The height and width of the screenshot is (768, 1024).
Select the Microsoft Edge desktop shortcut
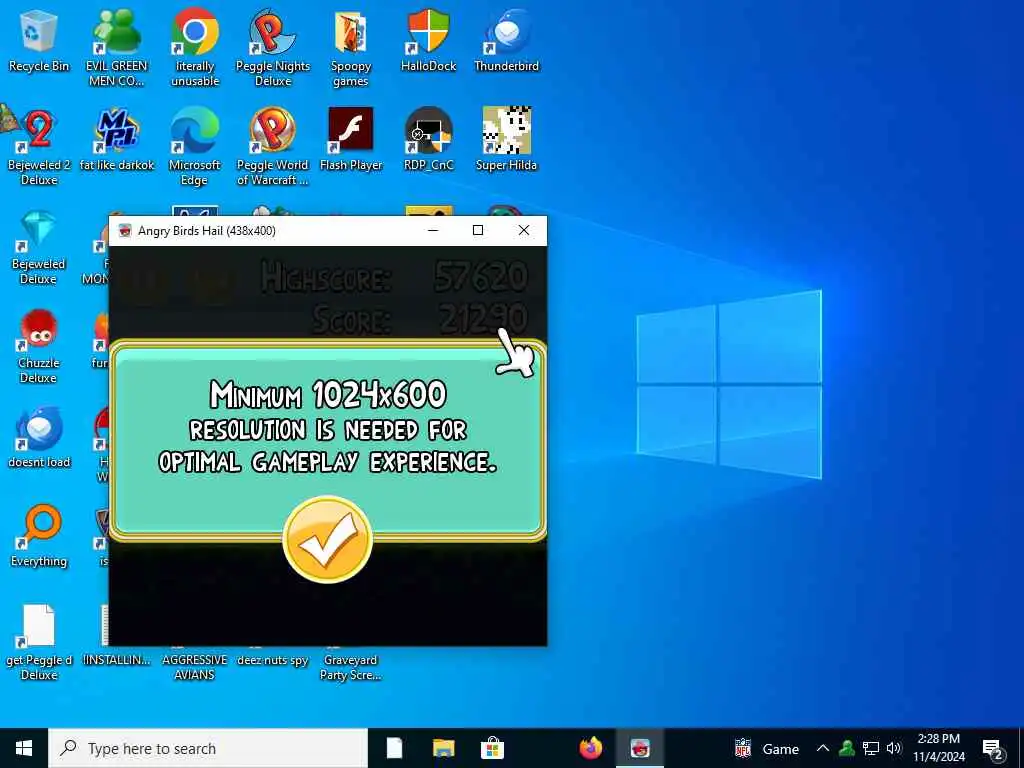(x=195, y=148)
